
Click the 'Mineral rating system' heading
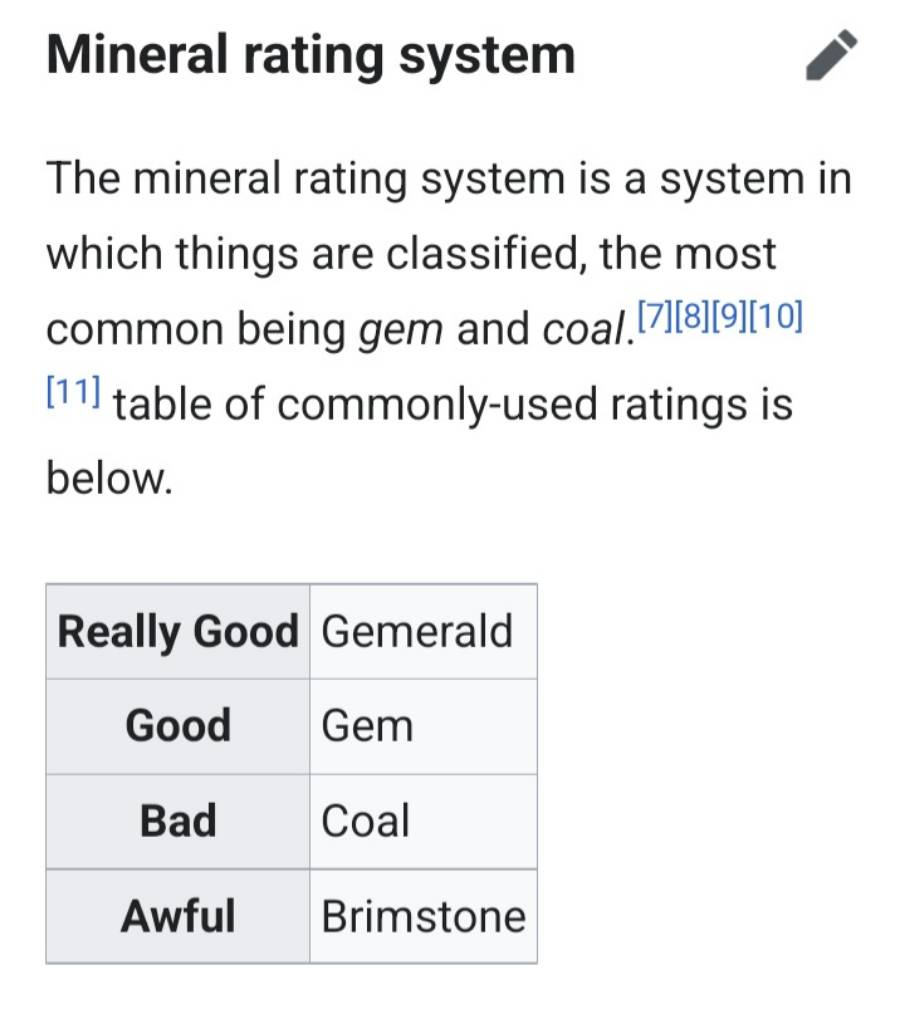point(311,55)
